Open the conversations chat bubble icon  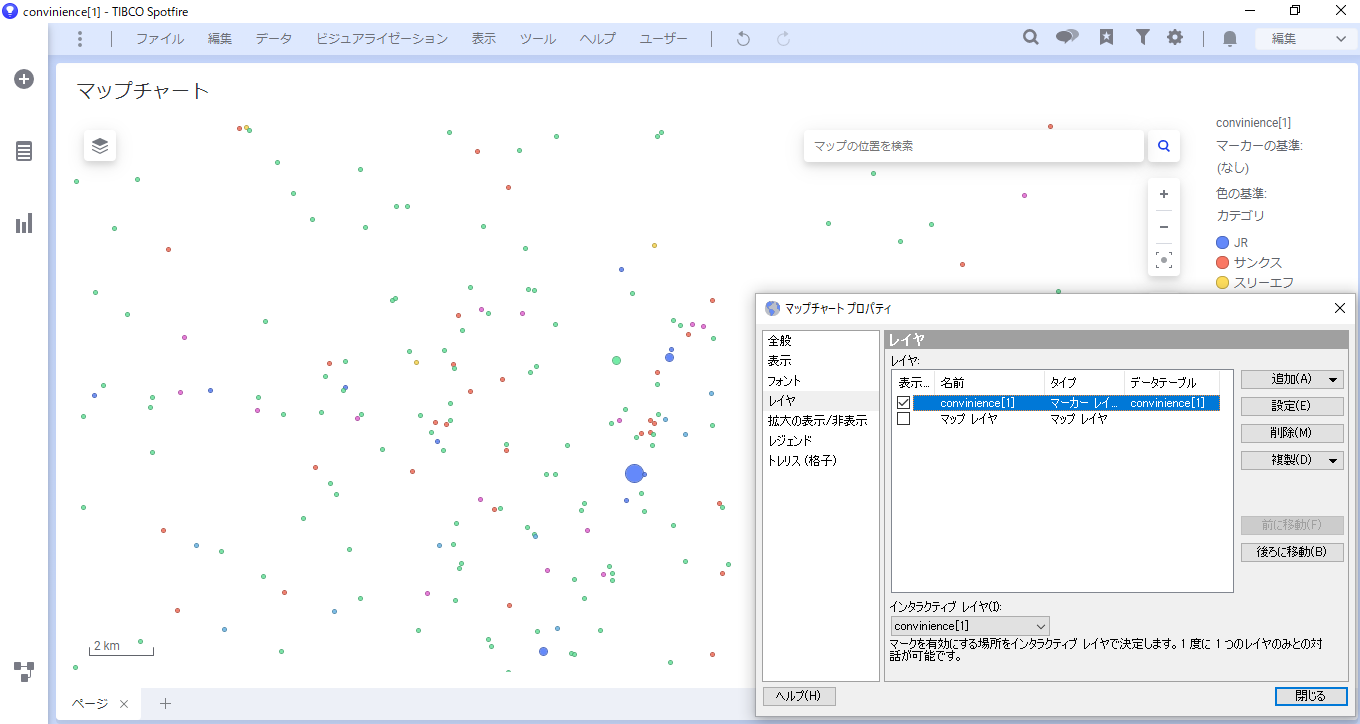pyautogui.click(x=1067, y=37)
